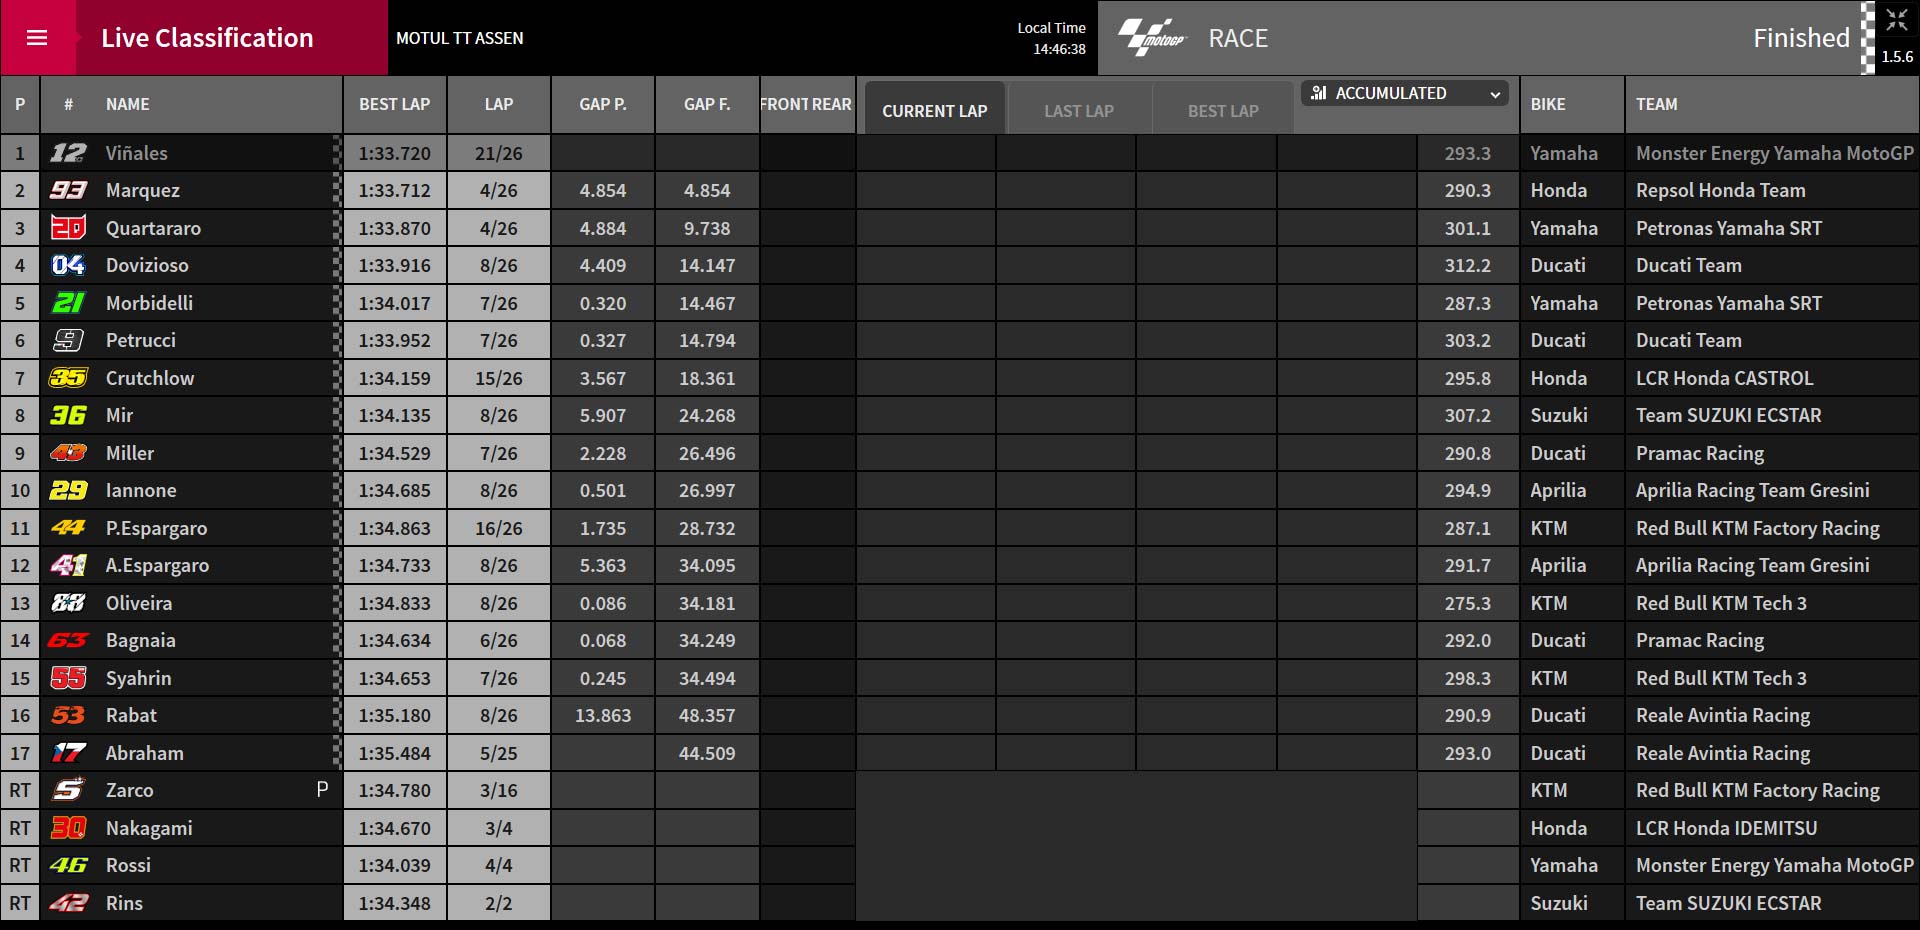Click the RACE session label
Screen dimensions: 1920x930
click(1238, 38)
